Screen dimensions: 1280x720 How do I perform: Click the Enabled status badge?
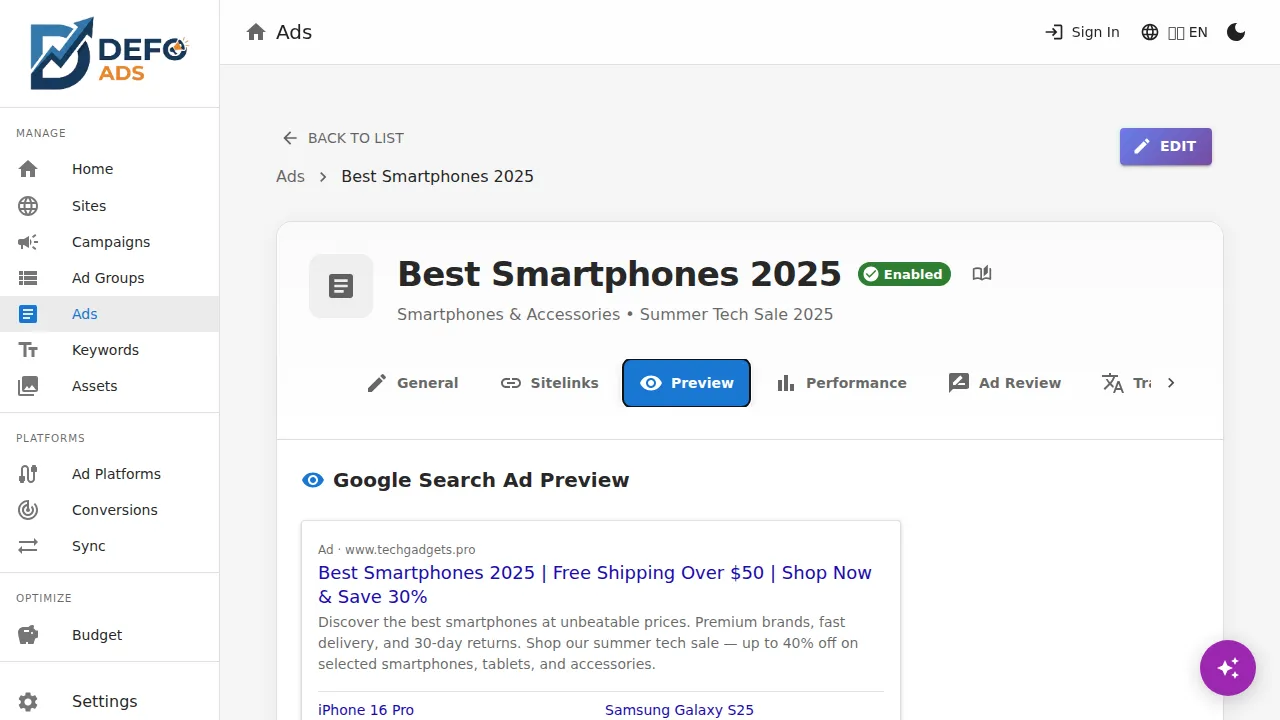[904, 274]
